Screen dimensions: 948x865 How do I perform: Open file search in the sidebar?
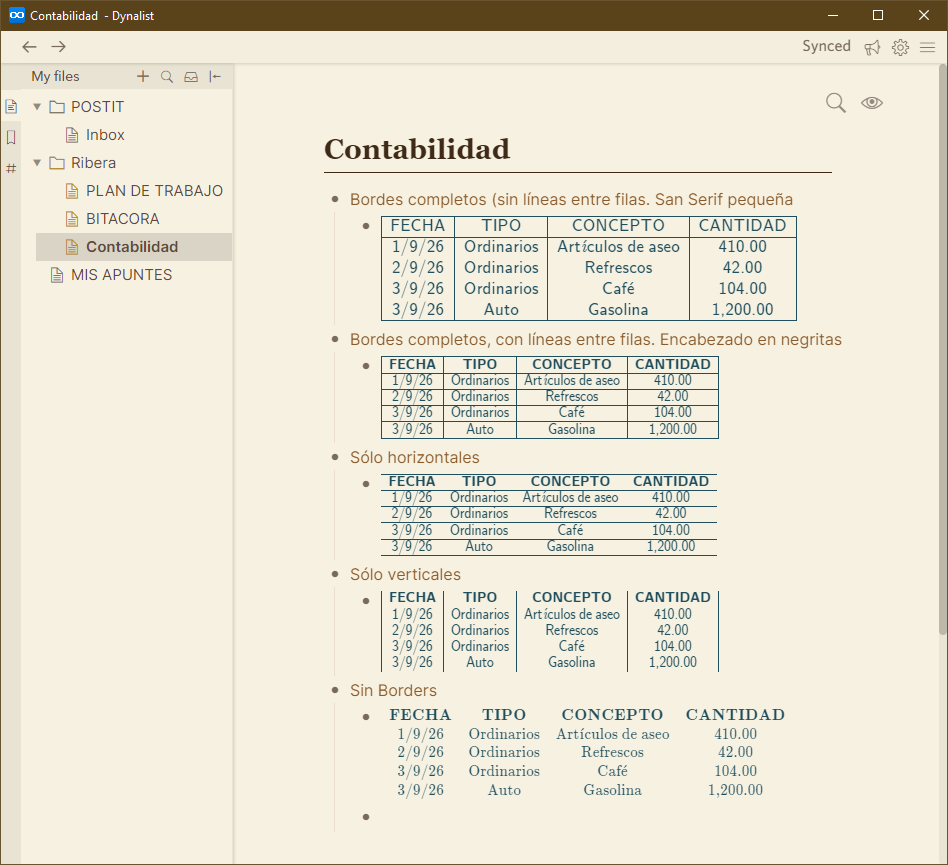167,77
